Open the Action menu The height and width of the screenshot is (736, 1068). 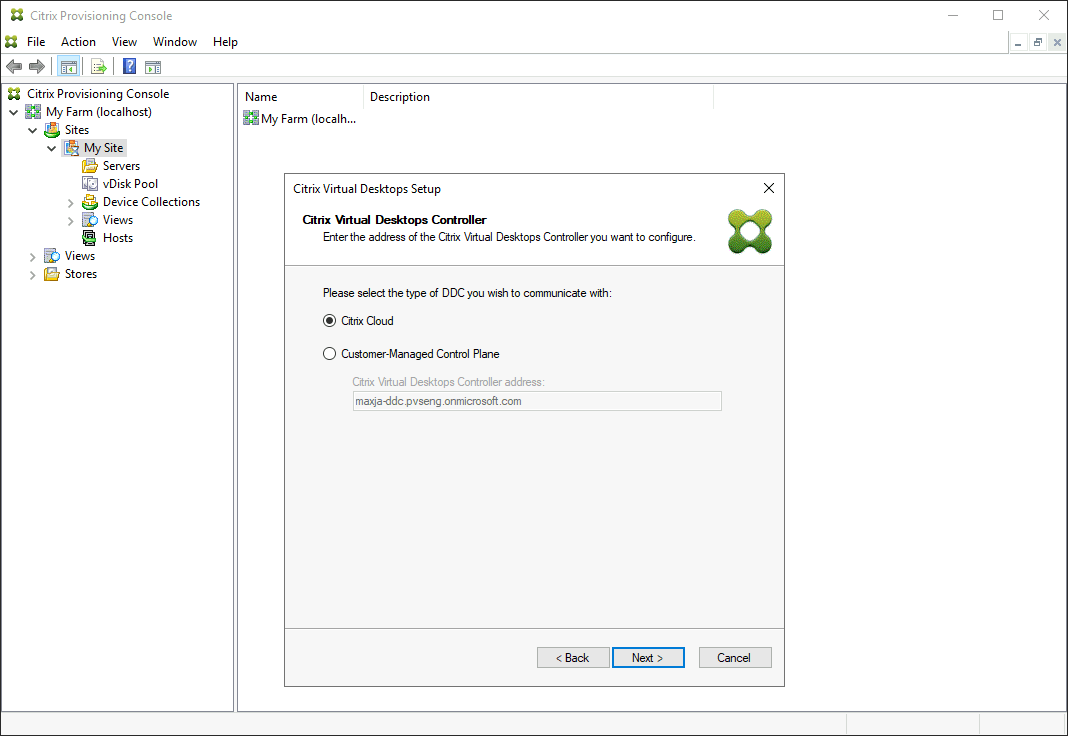pos(78,42)
